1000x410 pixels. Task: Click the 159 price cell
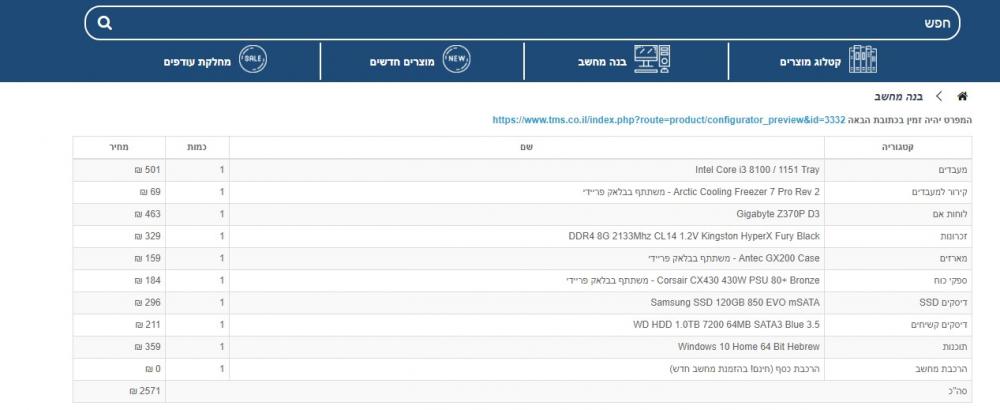(119, 258)
